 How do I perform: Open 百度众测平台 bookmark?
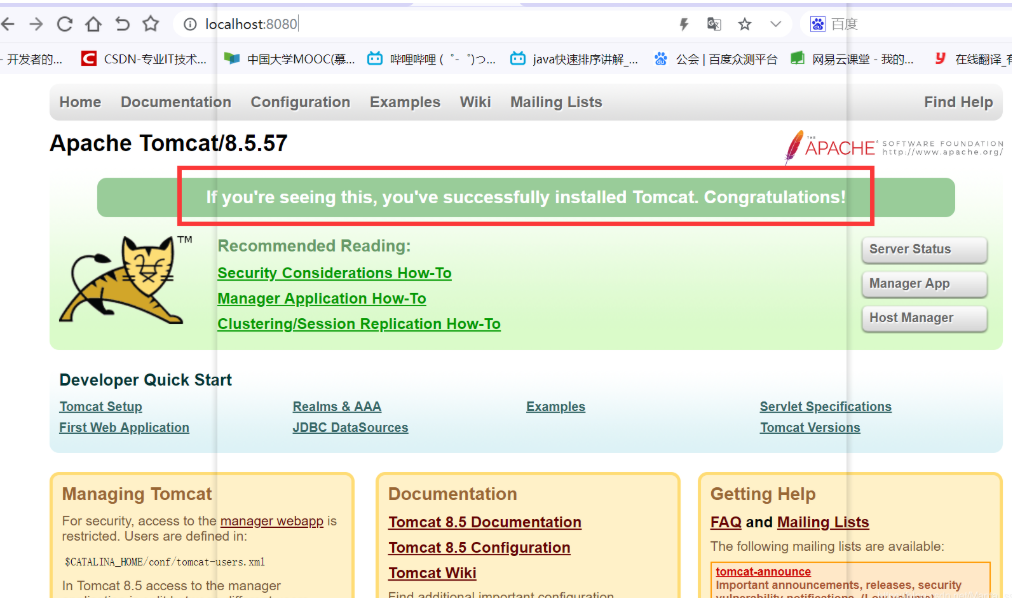715,59
